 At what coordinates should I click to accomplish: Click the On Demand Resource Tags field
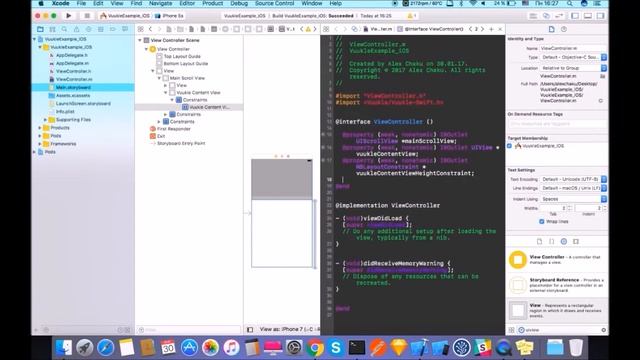(x=557, y=124)
